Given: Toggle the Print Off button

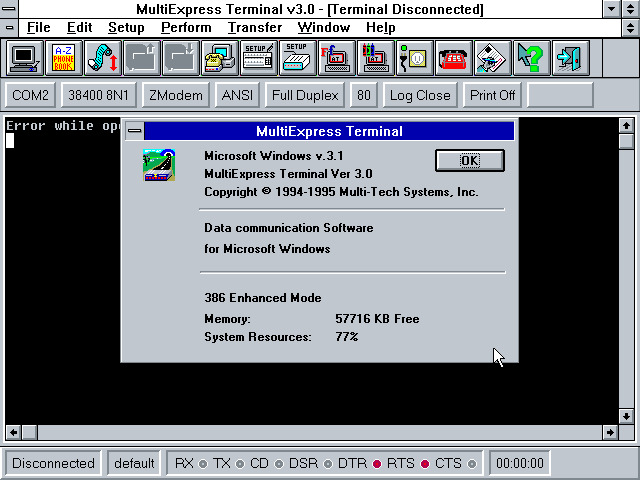Looking at the screenshot, I should (492, 95).
